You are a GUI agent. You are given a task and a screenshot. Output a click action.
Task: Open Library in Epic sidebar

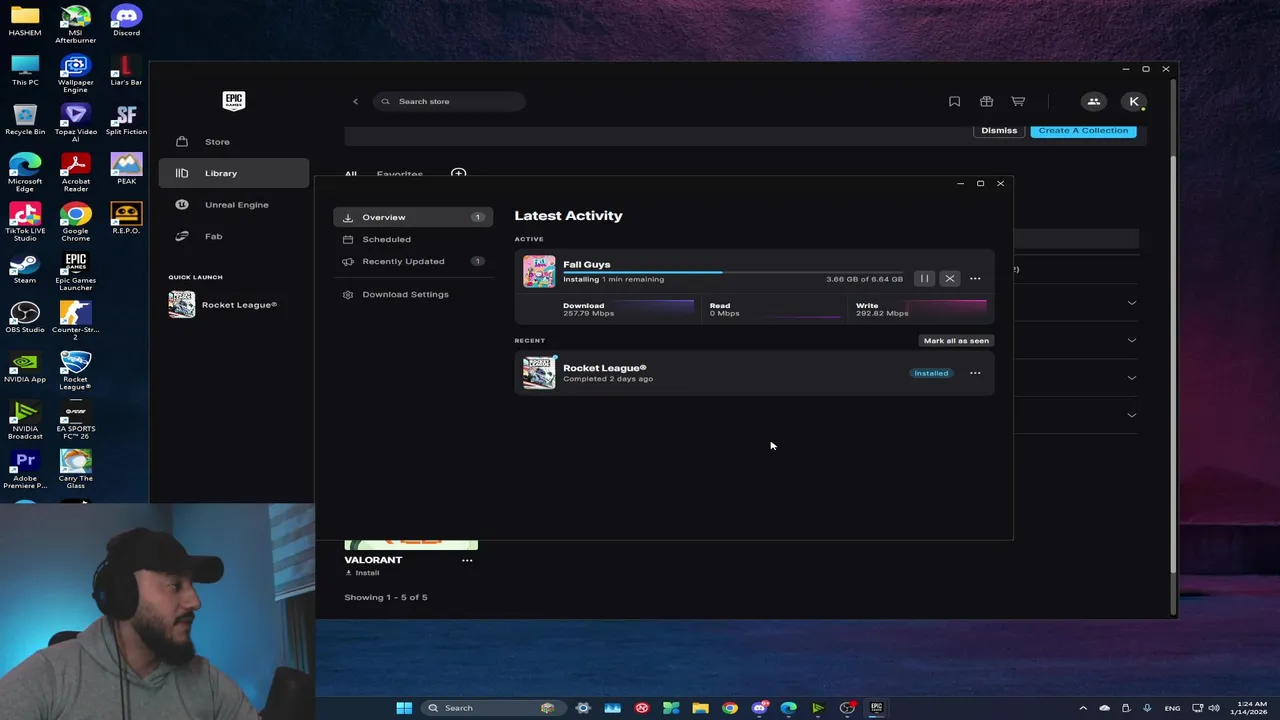click(x=234, y=173)
